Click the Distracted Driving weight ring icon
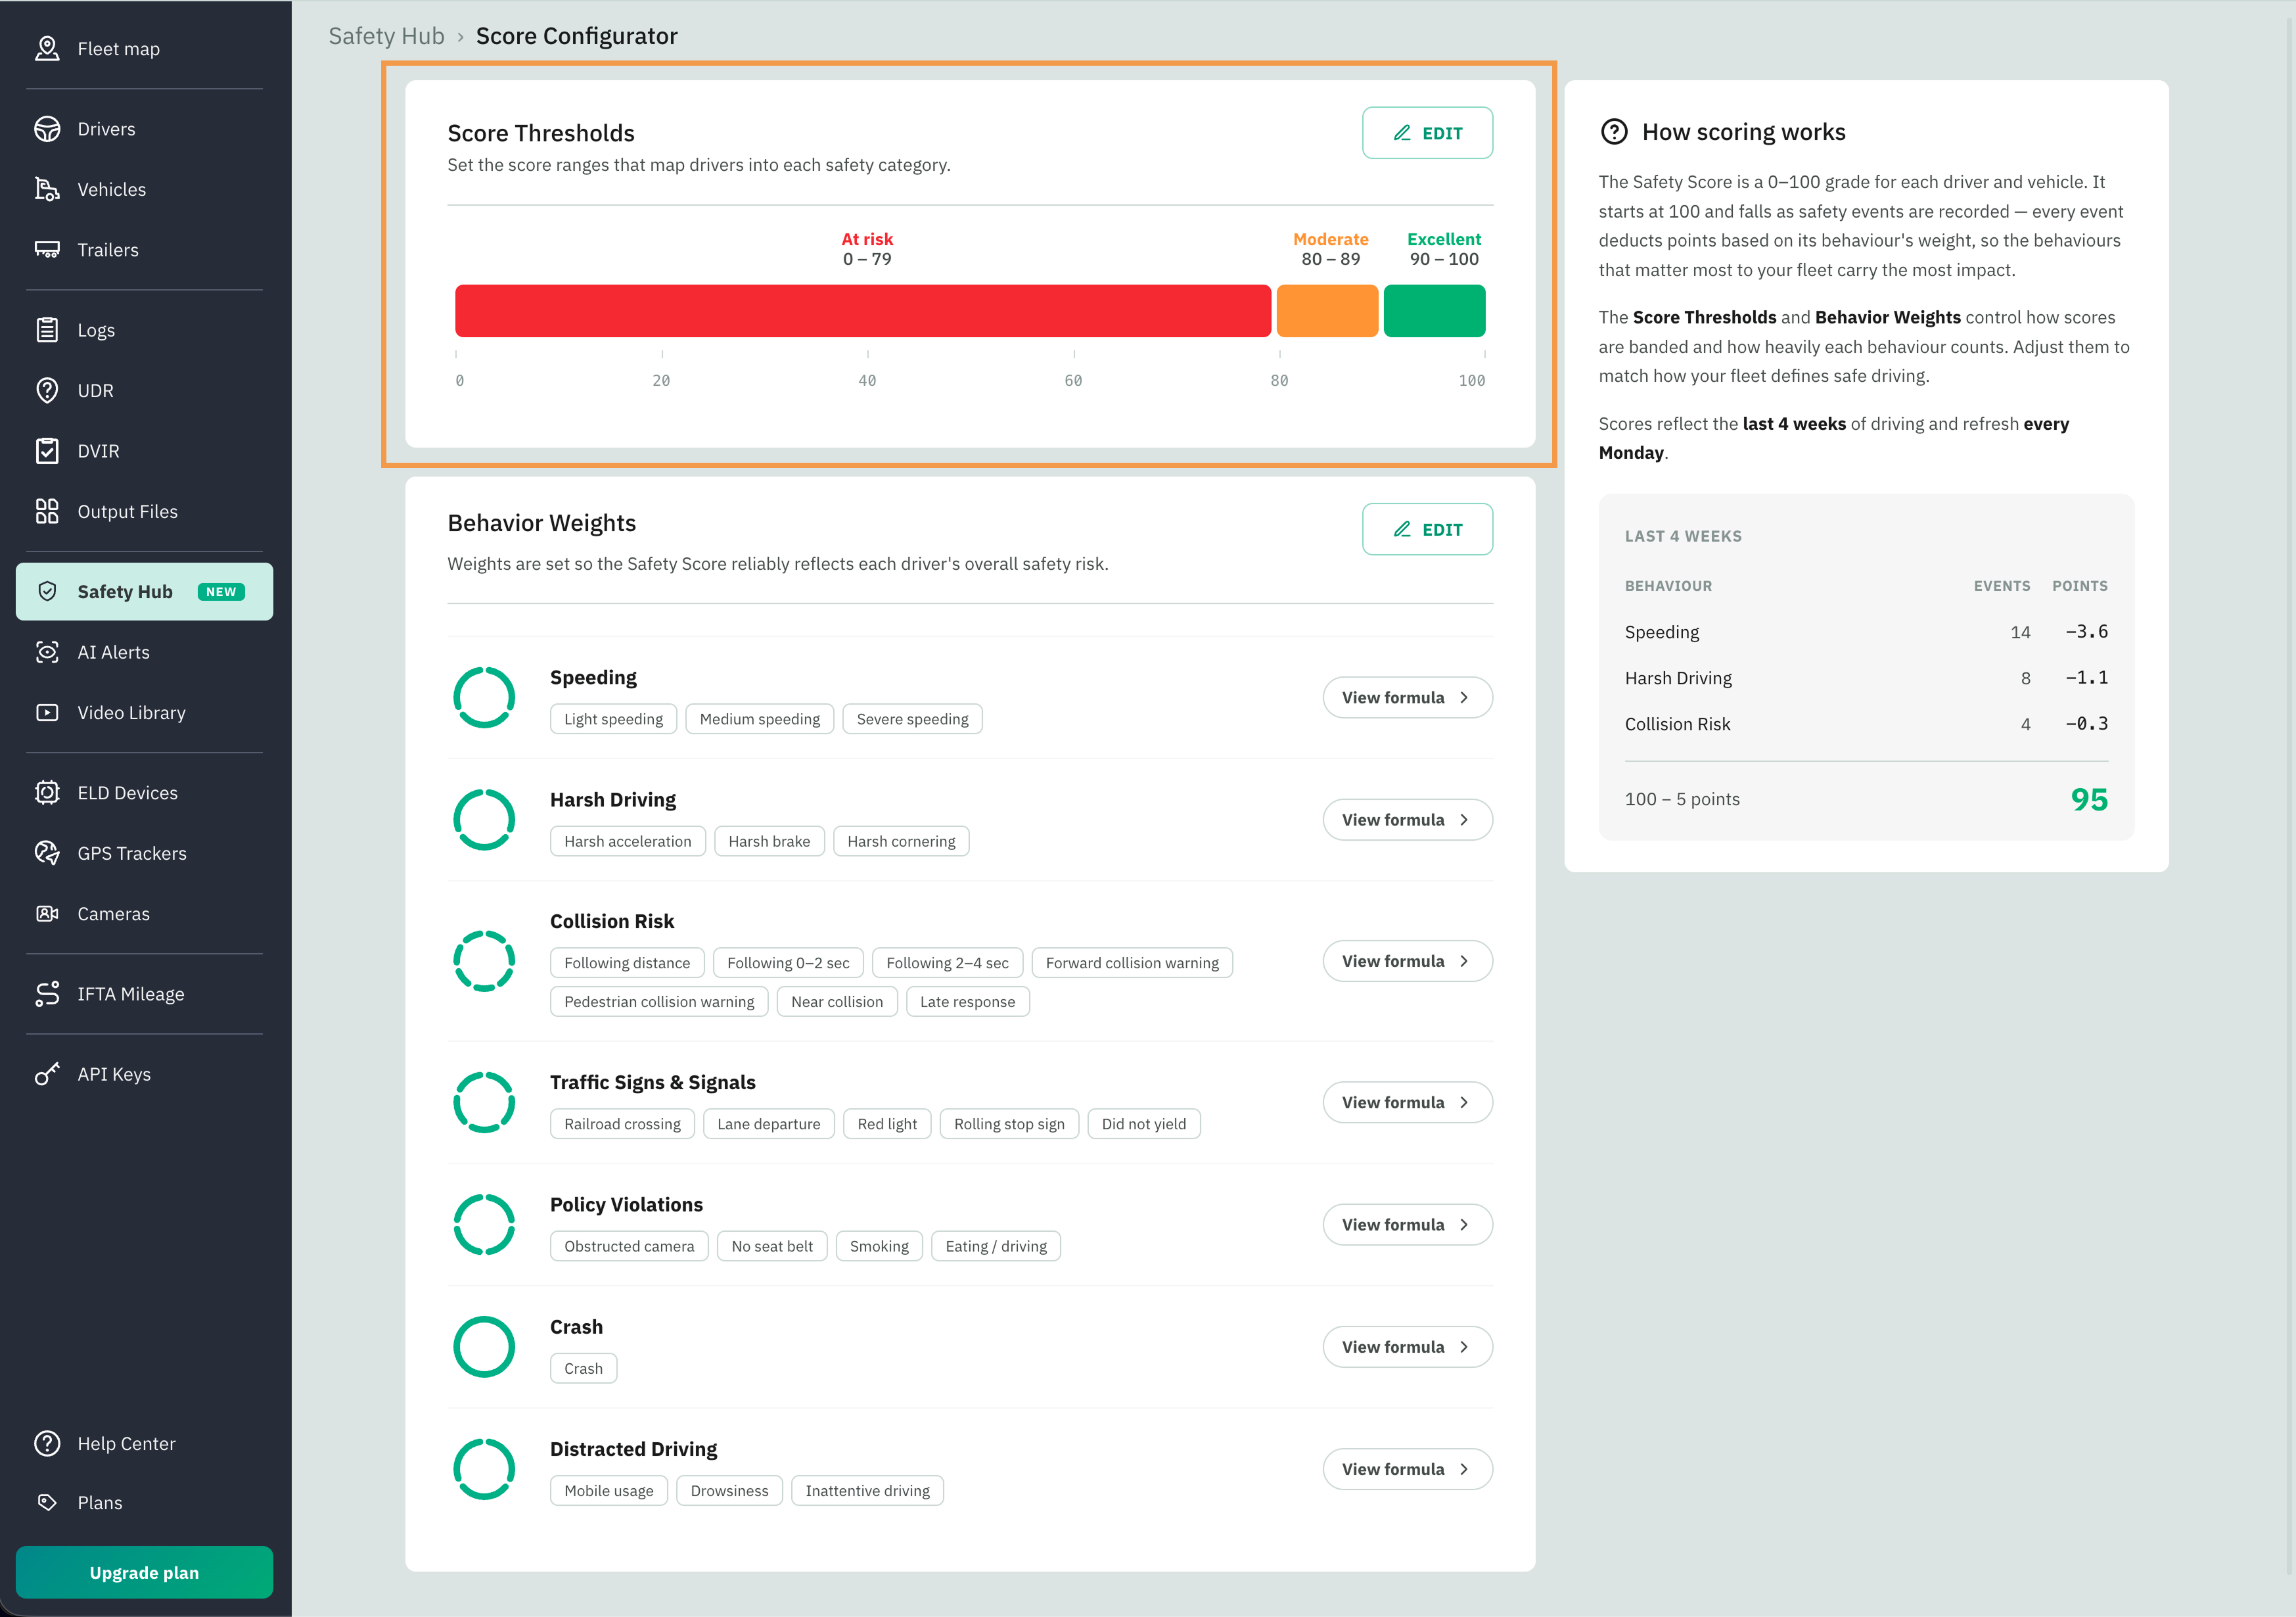The width and height of the screenshot is (2296, 1617). 484,1469
